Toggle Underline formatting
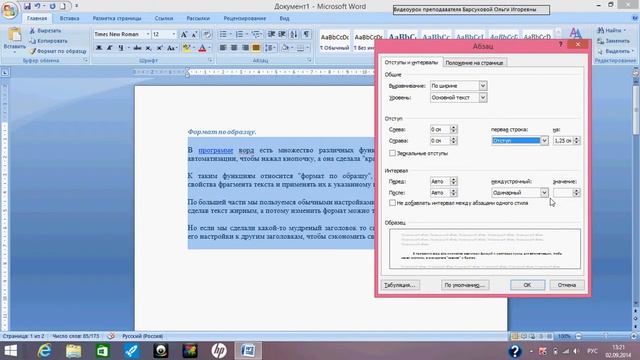Image resolution: width=640 pixels, height=360 pixels. (x=121, y=48)
